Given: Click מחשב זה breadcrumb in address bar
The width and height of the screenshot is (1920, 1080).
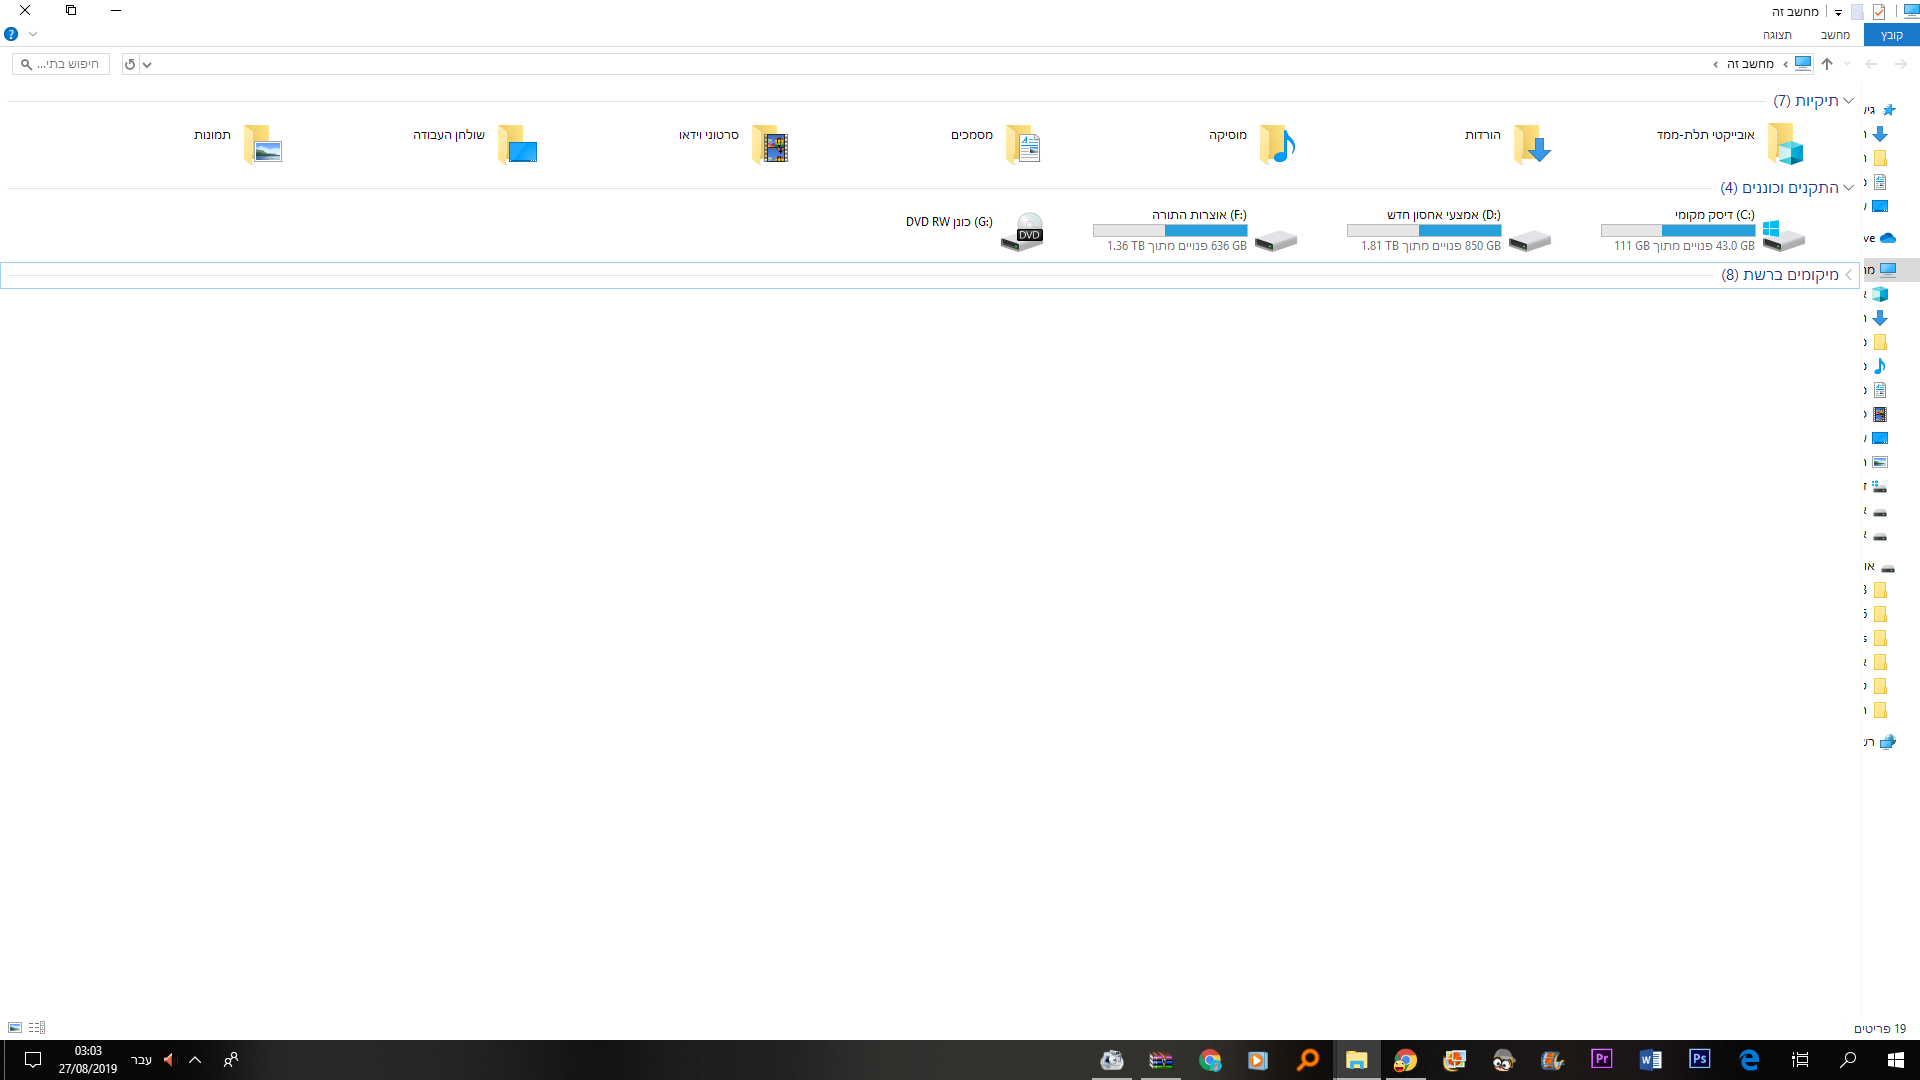Looking at the screenshot, I should point(1750,64).
